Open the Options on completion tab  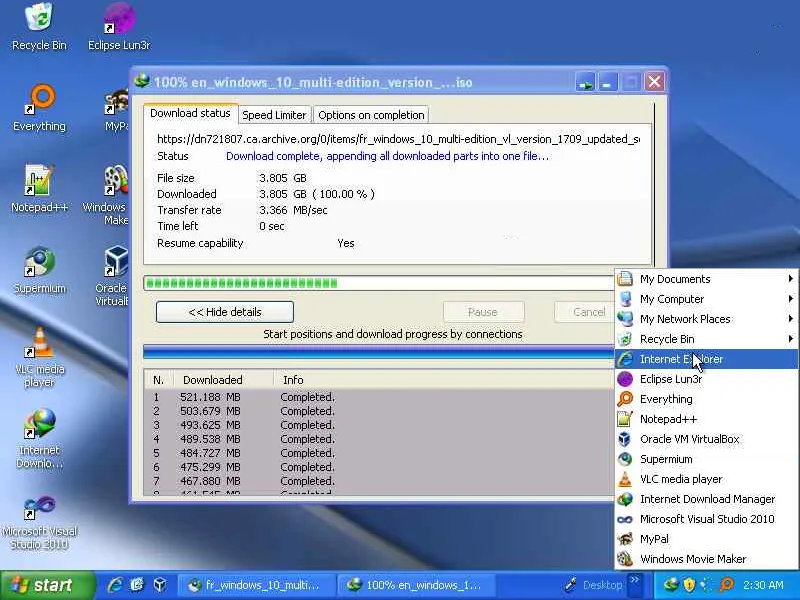pos(371,115)
